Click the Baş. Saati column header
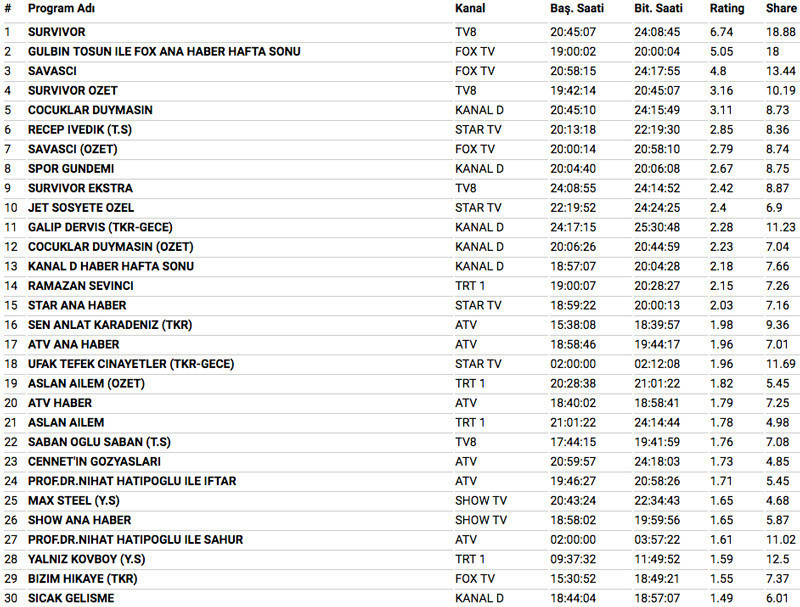 (575, 9)
